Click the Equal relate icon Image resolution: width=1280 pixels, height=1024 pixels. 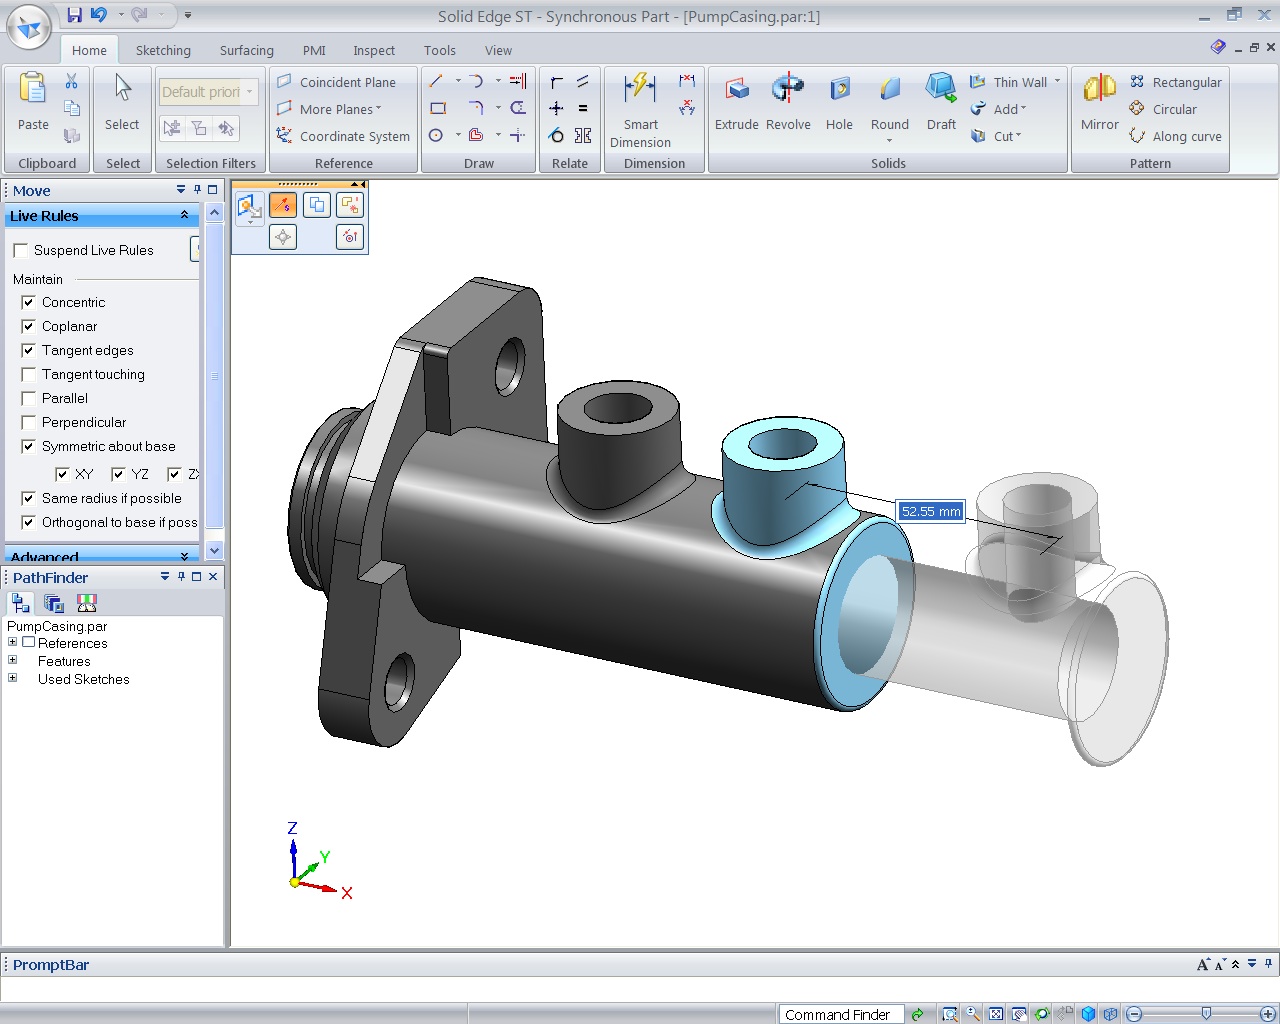[583, 108]
